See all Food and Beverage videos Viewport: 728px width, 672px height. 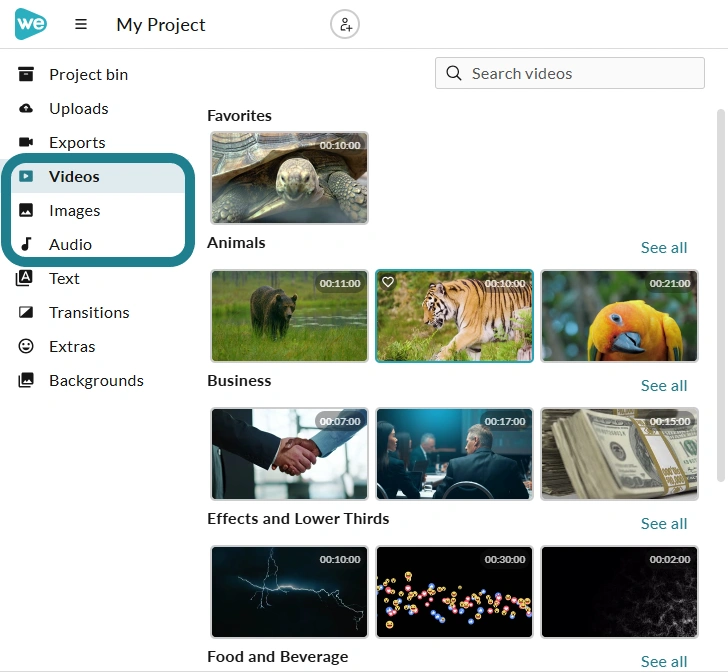pyautogui.click(x=663, y=661)
